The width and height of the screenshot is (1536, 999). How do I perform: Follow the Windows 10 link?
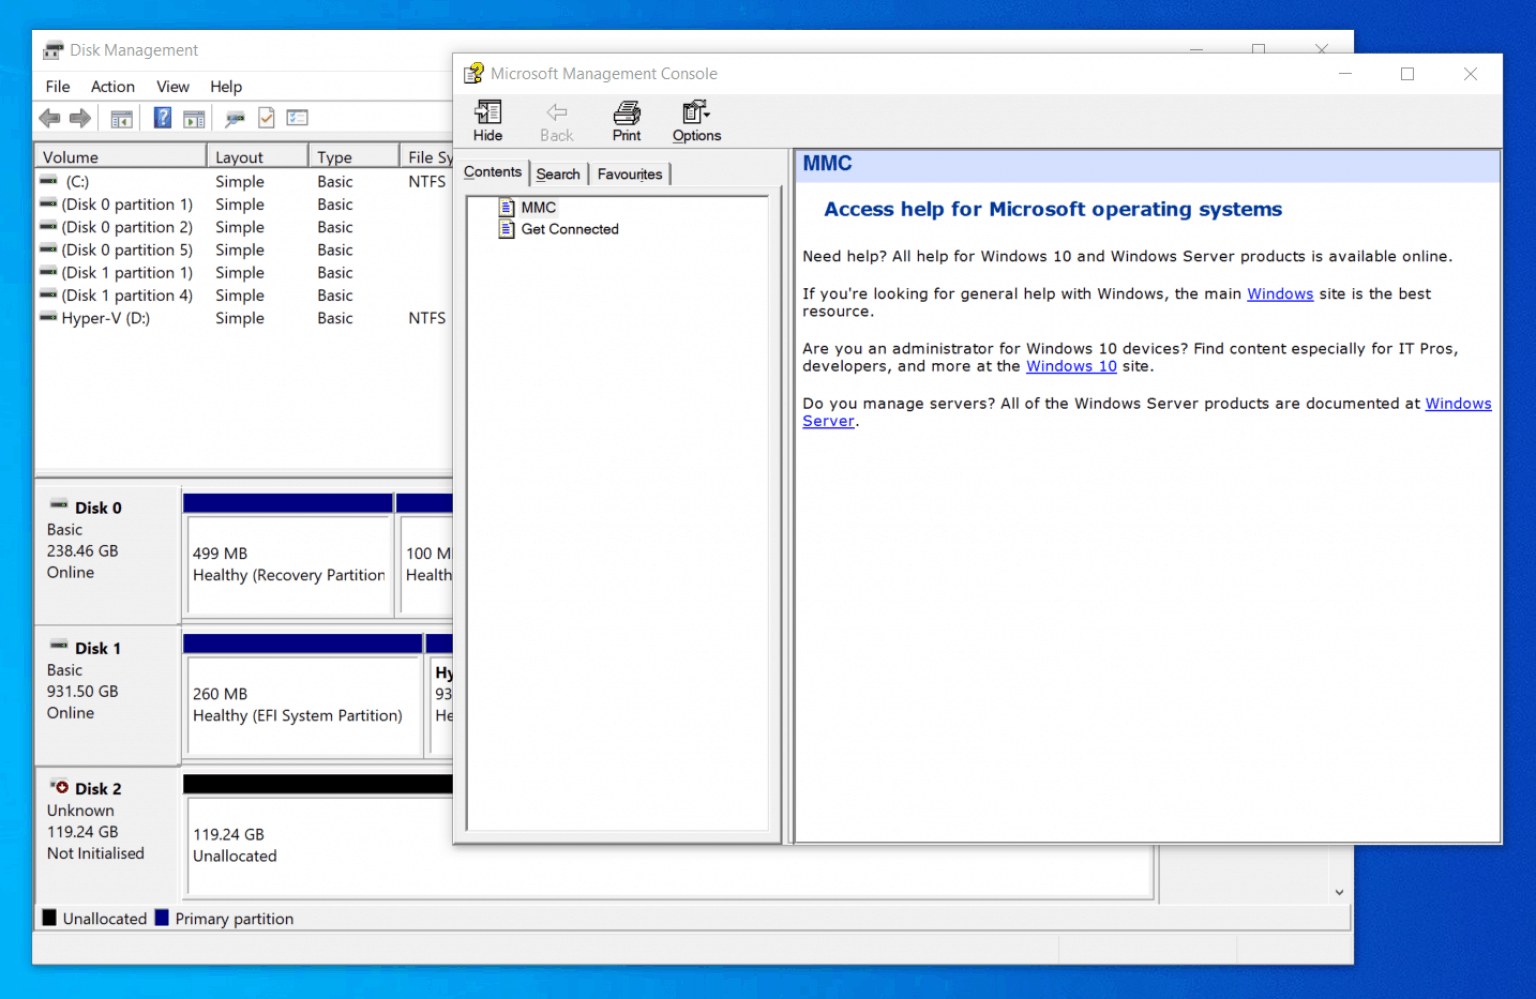pos(1071,367)
